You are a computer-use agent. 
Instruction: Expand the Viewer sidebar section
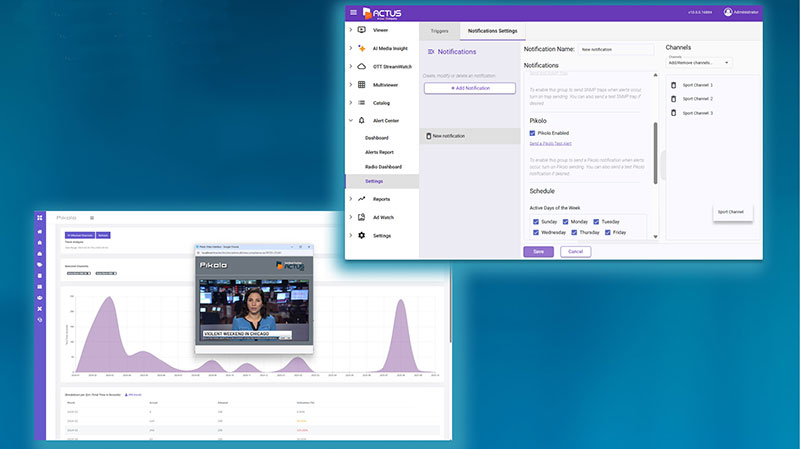(350, 30)
